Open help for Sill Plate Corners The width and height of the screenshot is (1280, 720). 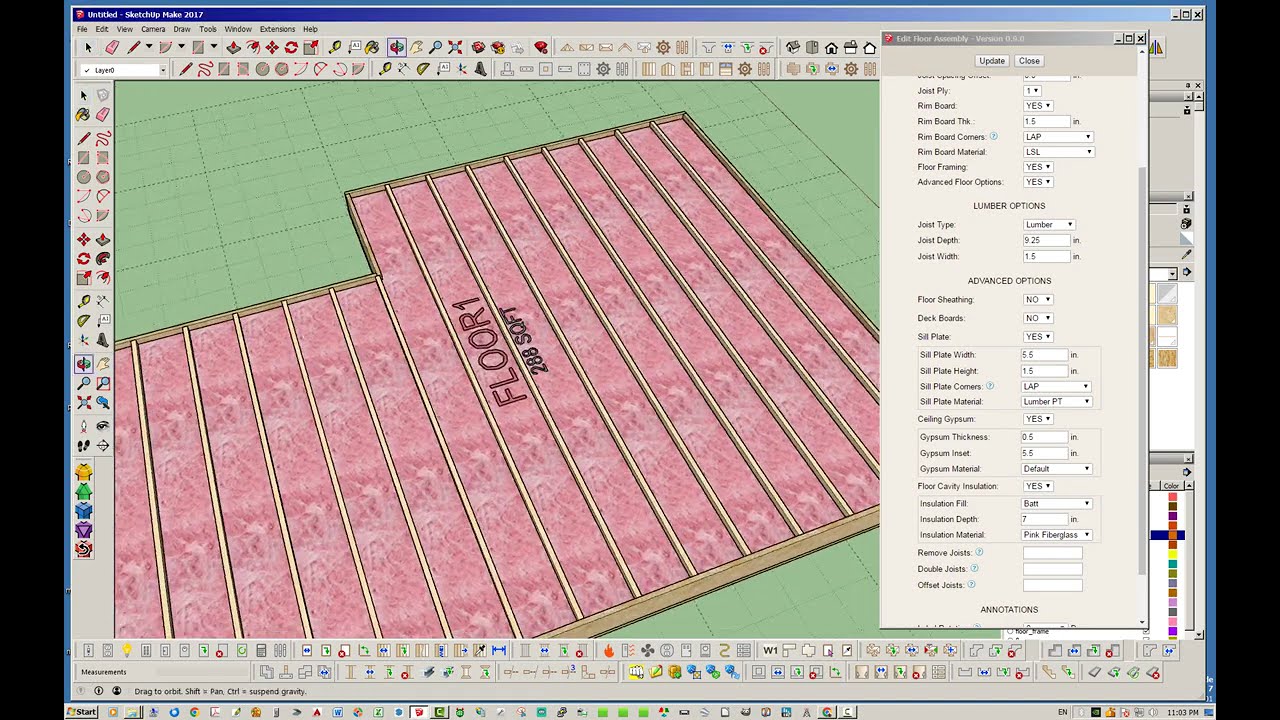click(x=990, y=386)
